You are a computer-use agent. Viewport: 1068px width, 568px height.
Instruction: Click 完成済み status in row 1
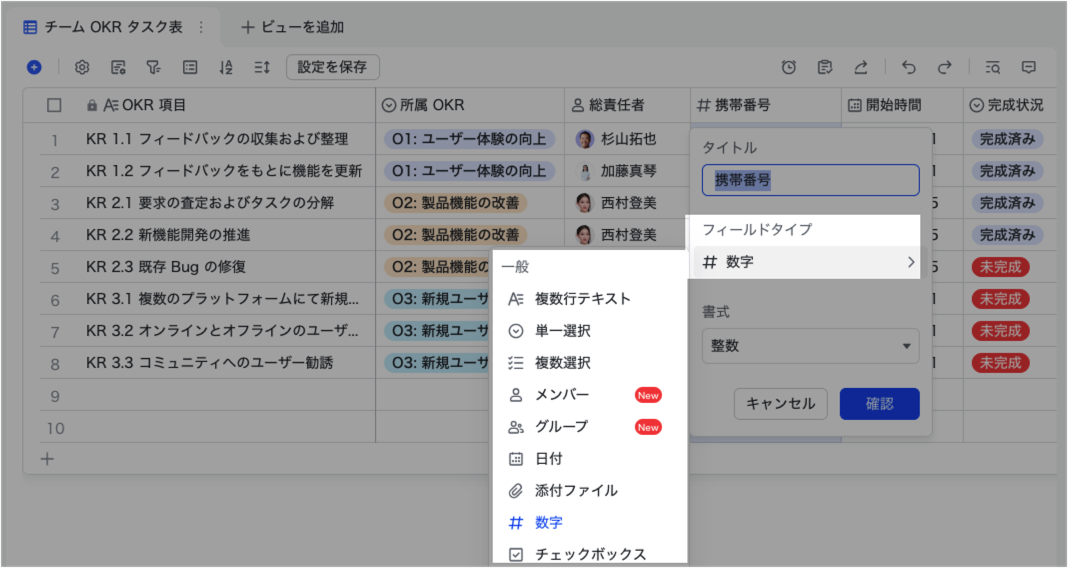(x=1007, y=139)
